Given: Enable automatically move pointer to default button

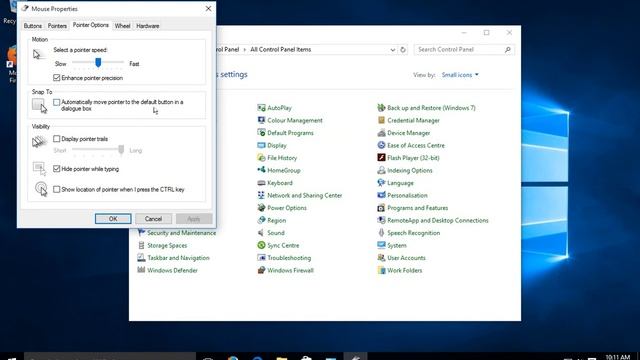Looking at the screenshot, I should (x=57, y=102).
